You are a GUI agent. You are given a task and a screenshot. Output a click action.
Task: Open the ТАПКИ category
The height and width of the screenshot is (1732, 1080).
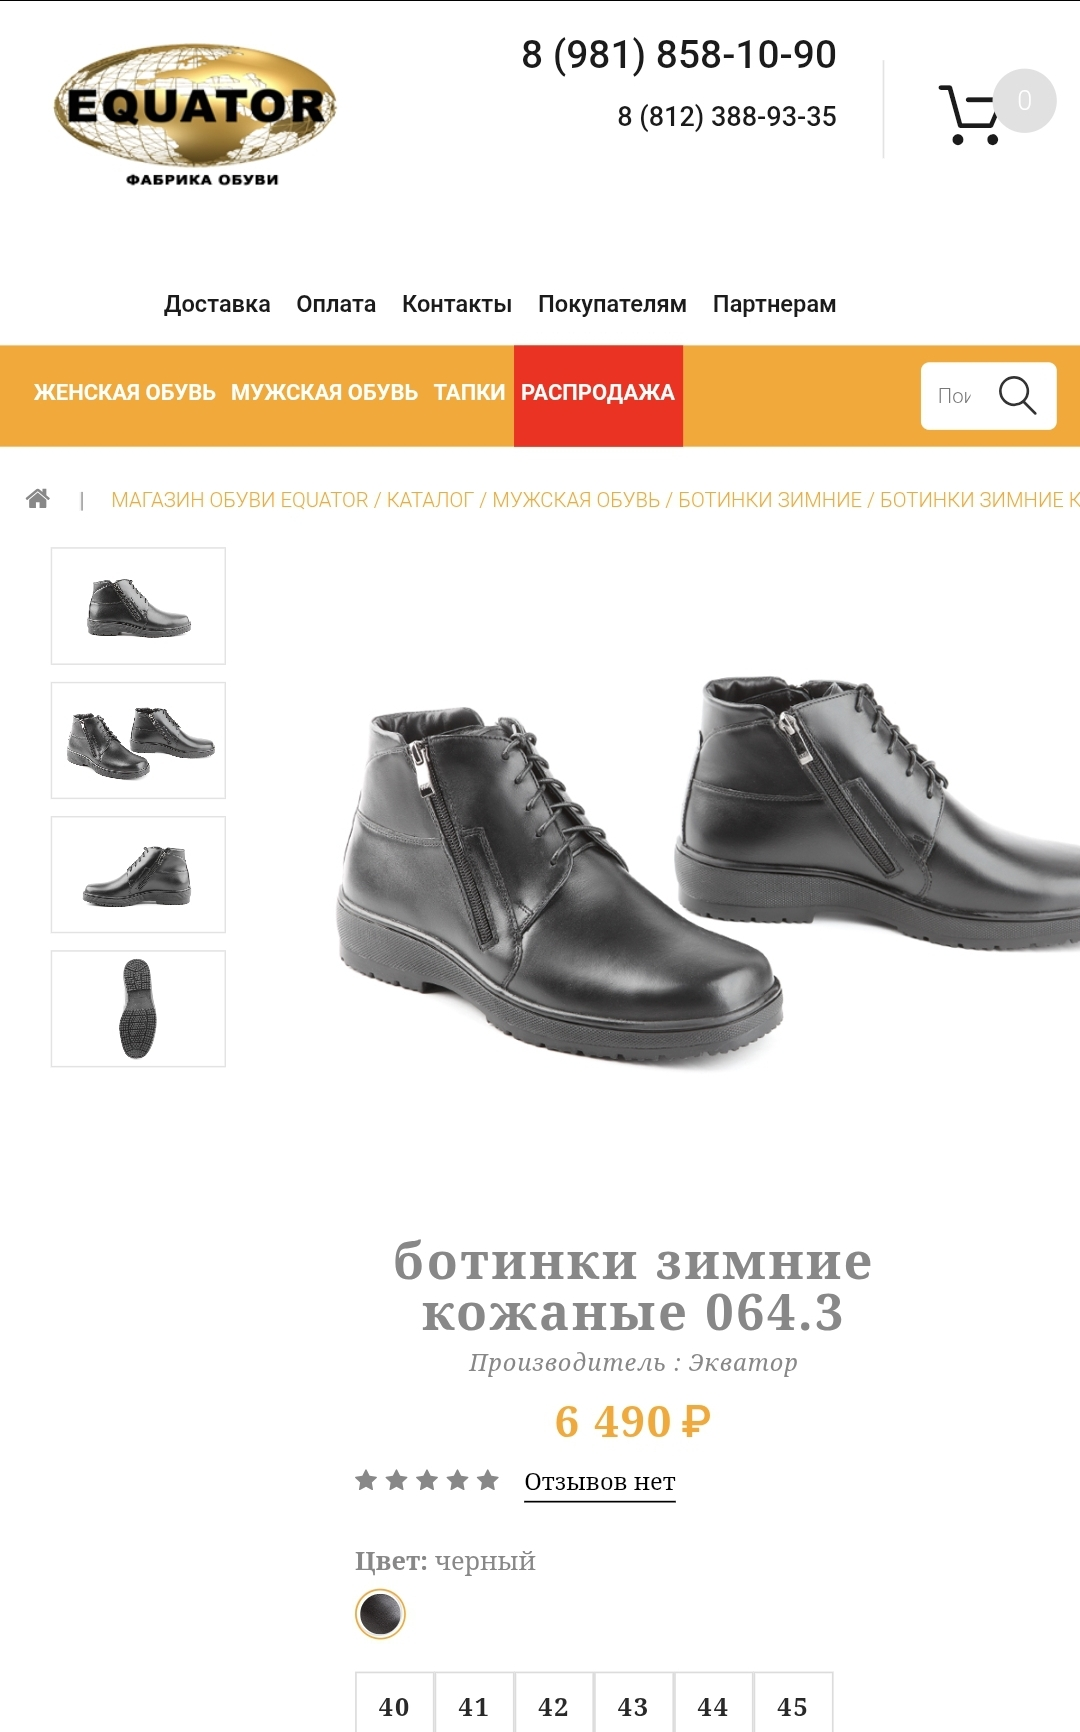coord(469,393)
